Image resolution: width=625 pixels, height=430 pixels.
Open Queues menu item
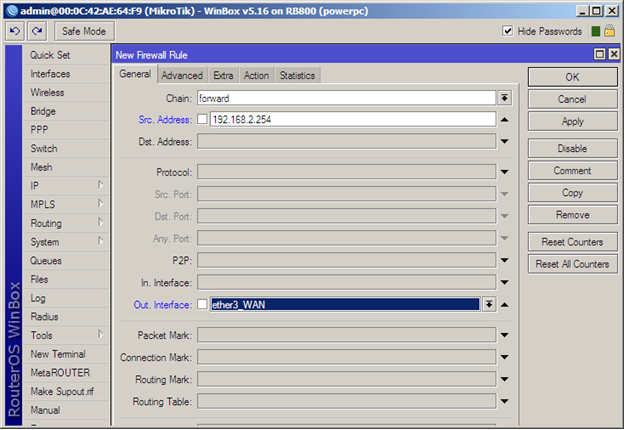(66, 261)
